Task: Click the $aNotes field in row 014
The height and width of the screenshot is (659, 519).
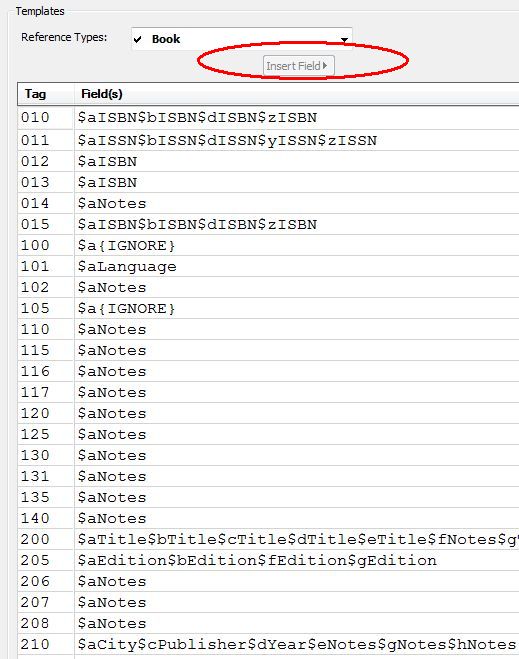Action: [112, 203]
